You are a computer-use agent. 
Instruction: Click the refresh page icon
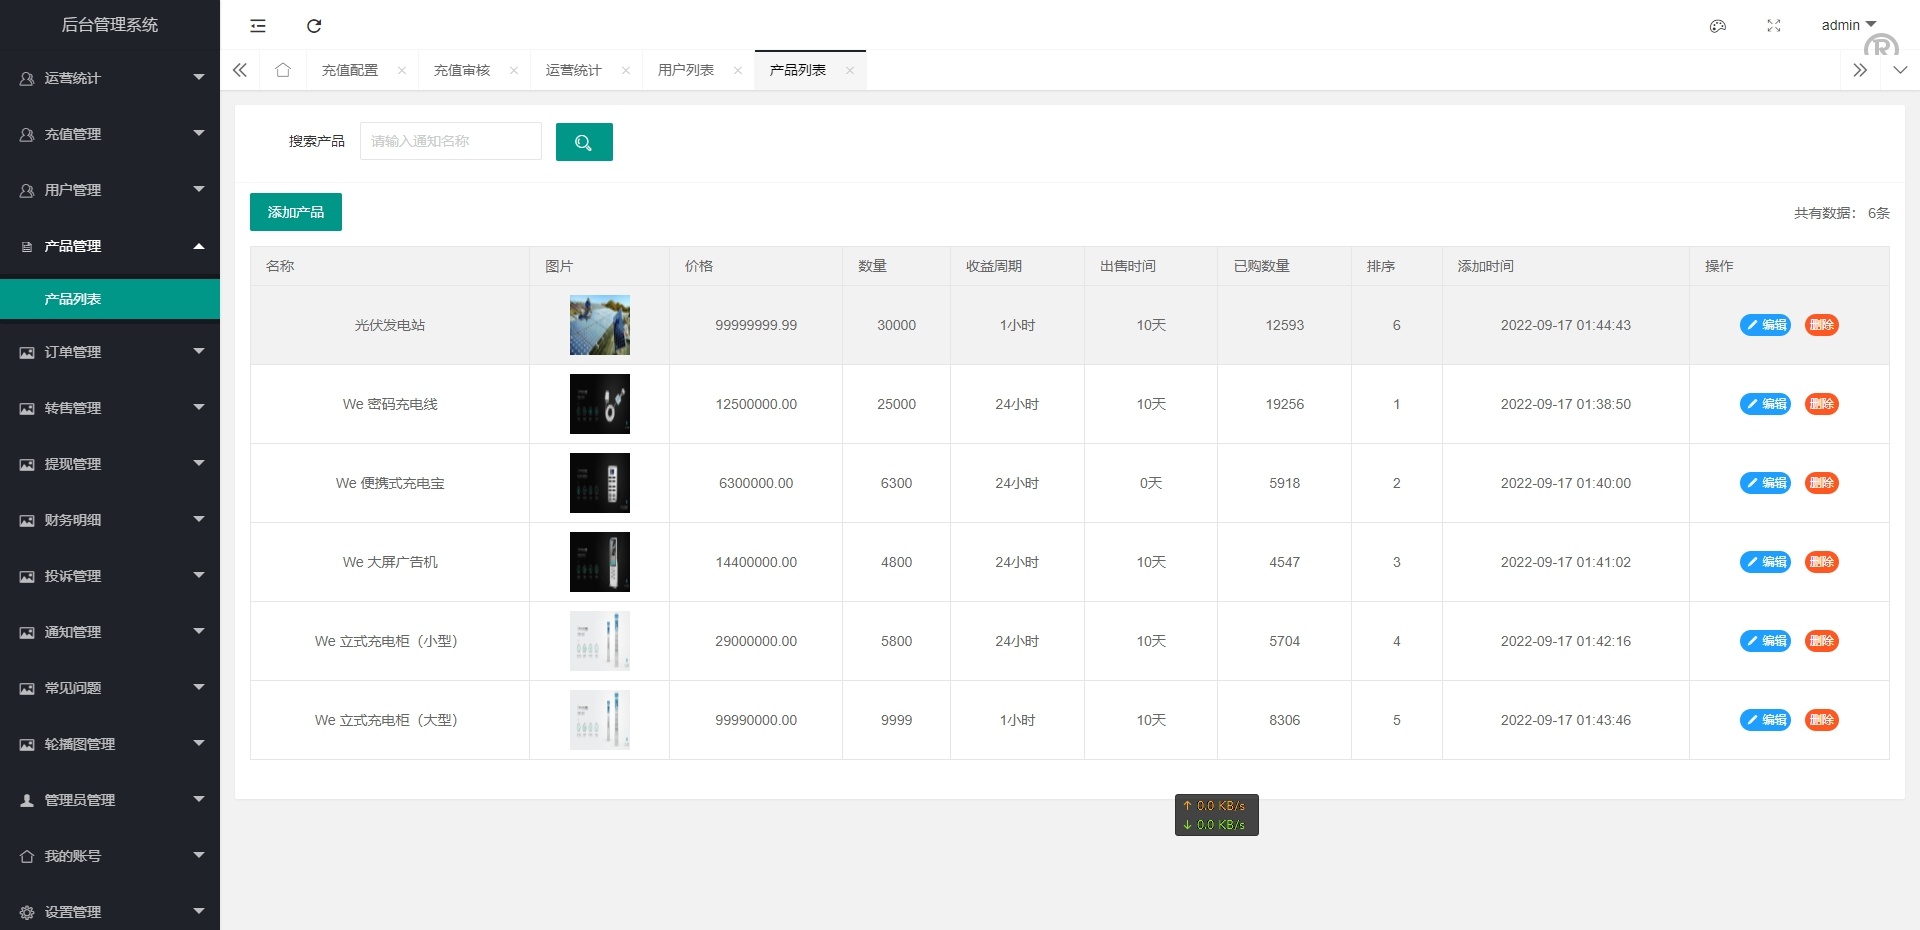tap(314, 26)
